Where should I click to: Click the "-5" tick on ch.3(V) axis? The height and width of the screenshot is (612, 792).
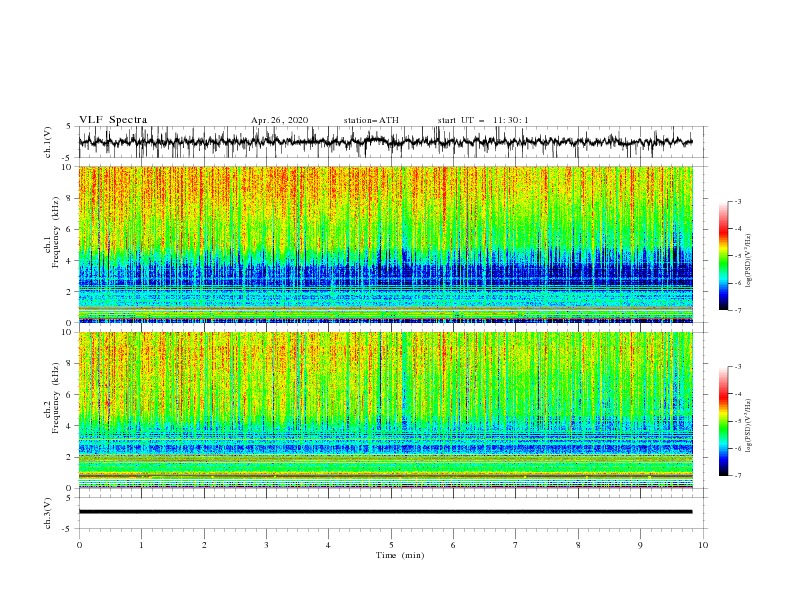68,529
